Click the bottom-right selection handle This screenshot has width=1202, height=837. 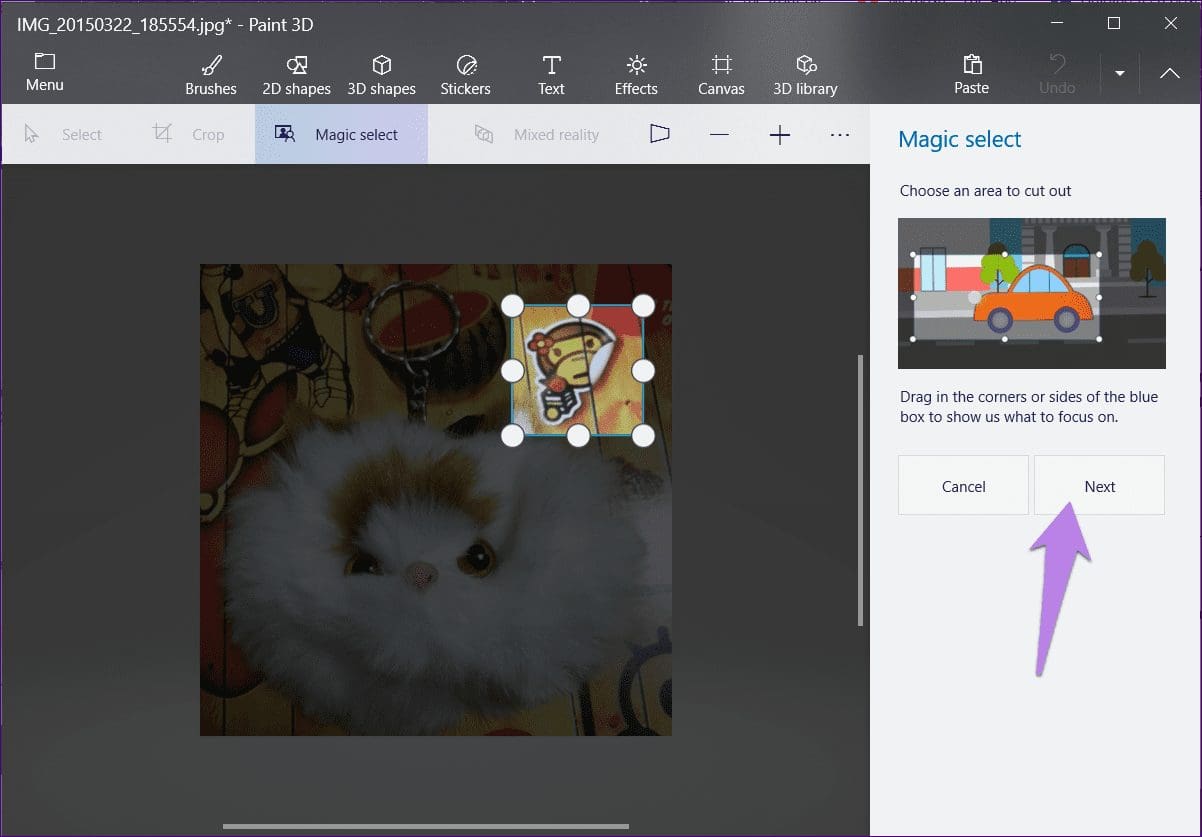coord(643,436)
